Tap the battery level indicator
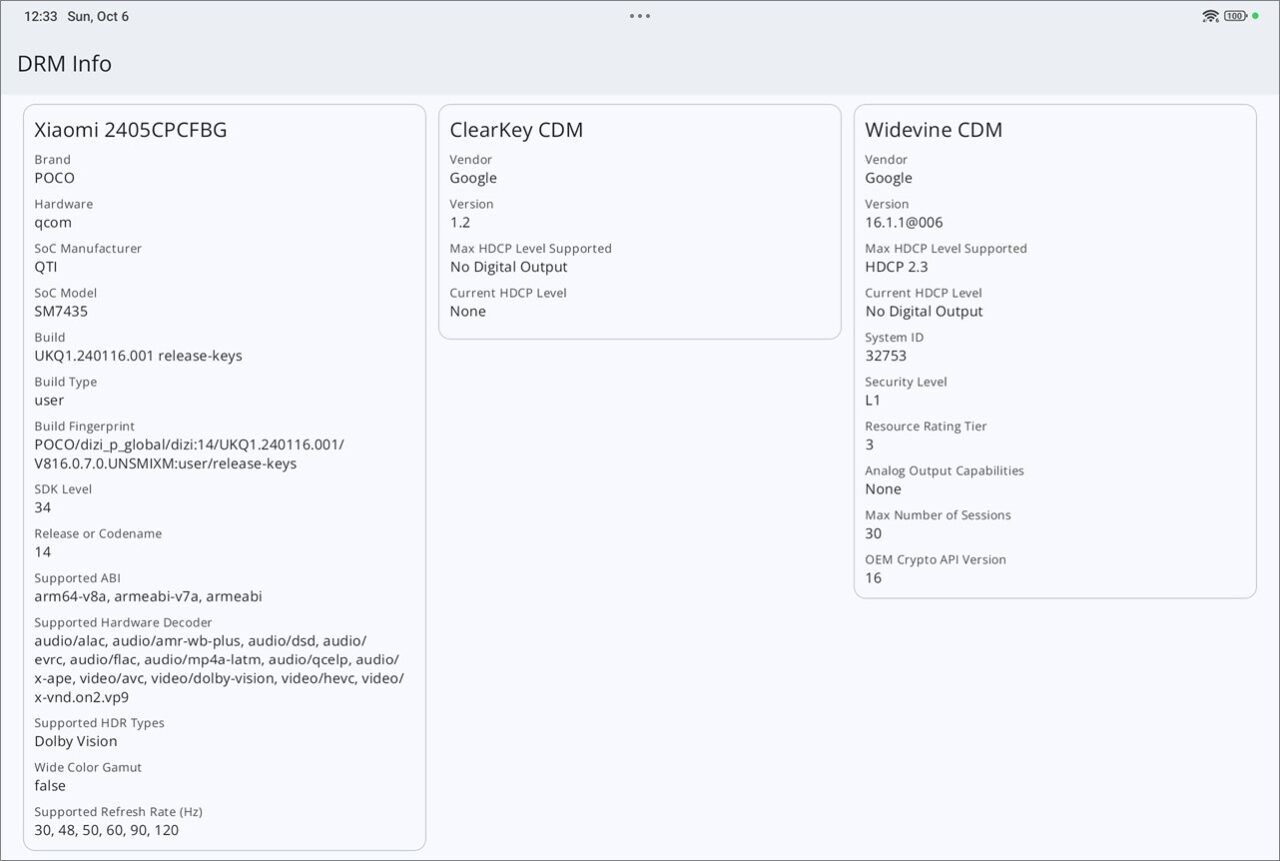 click(1235, 16)
